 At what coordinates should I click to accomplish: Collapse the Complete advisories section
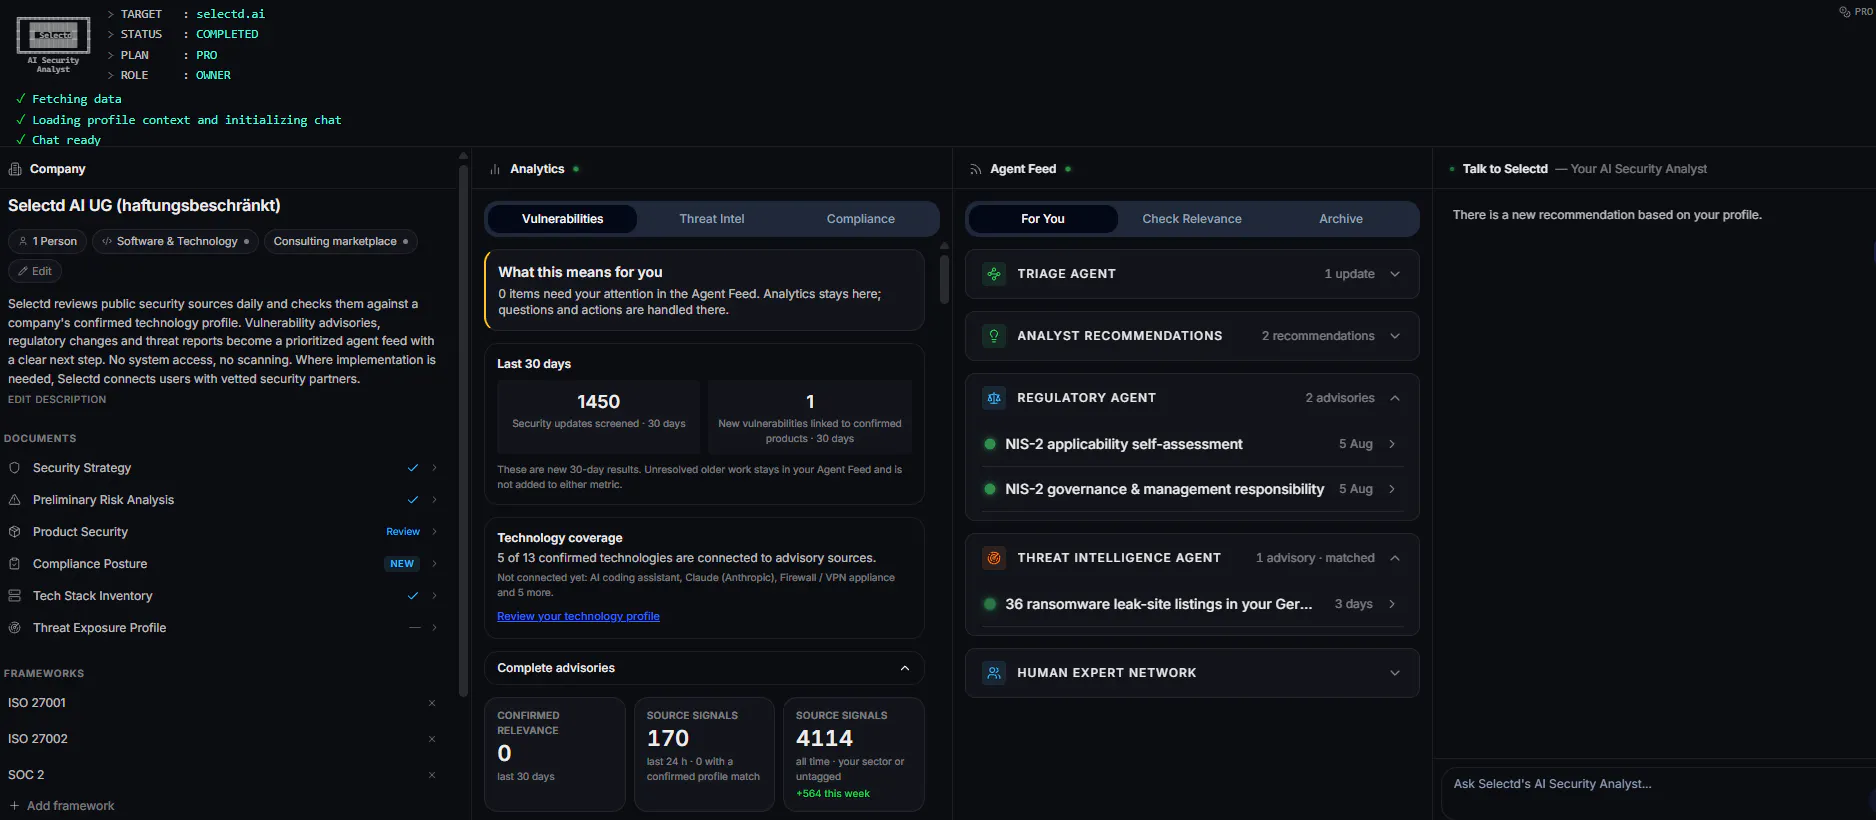pos(905,668)
